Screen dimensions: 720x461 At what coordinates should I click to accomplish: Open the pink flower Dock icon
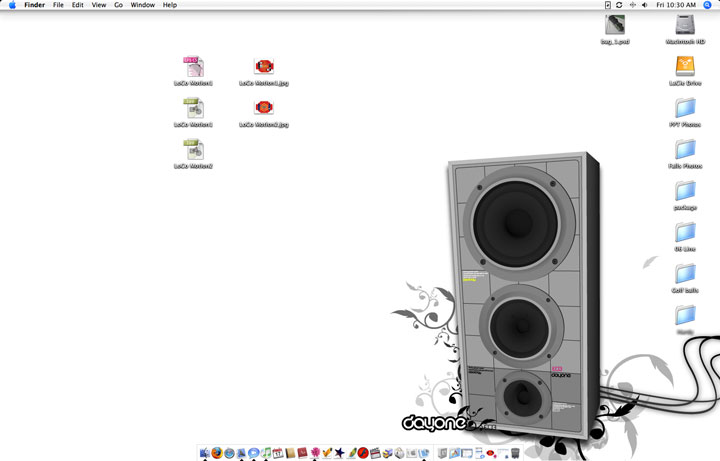[315, 453]
